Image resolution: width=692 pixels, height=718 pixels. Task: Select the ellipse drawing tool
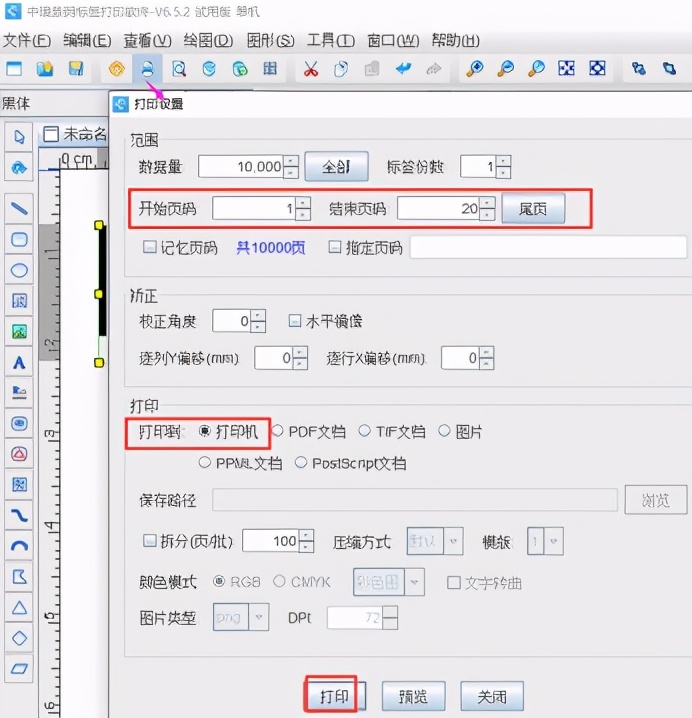coord(19,270)
